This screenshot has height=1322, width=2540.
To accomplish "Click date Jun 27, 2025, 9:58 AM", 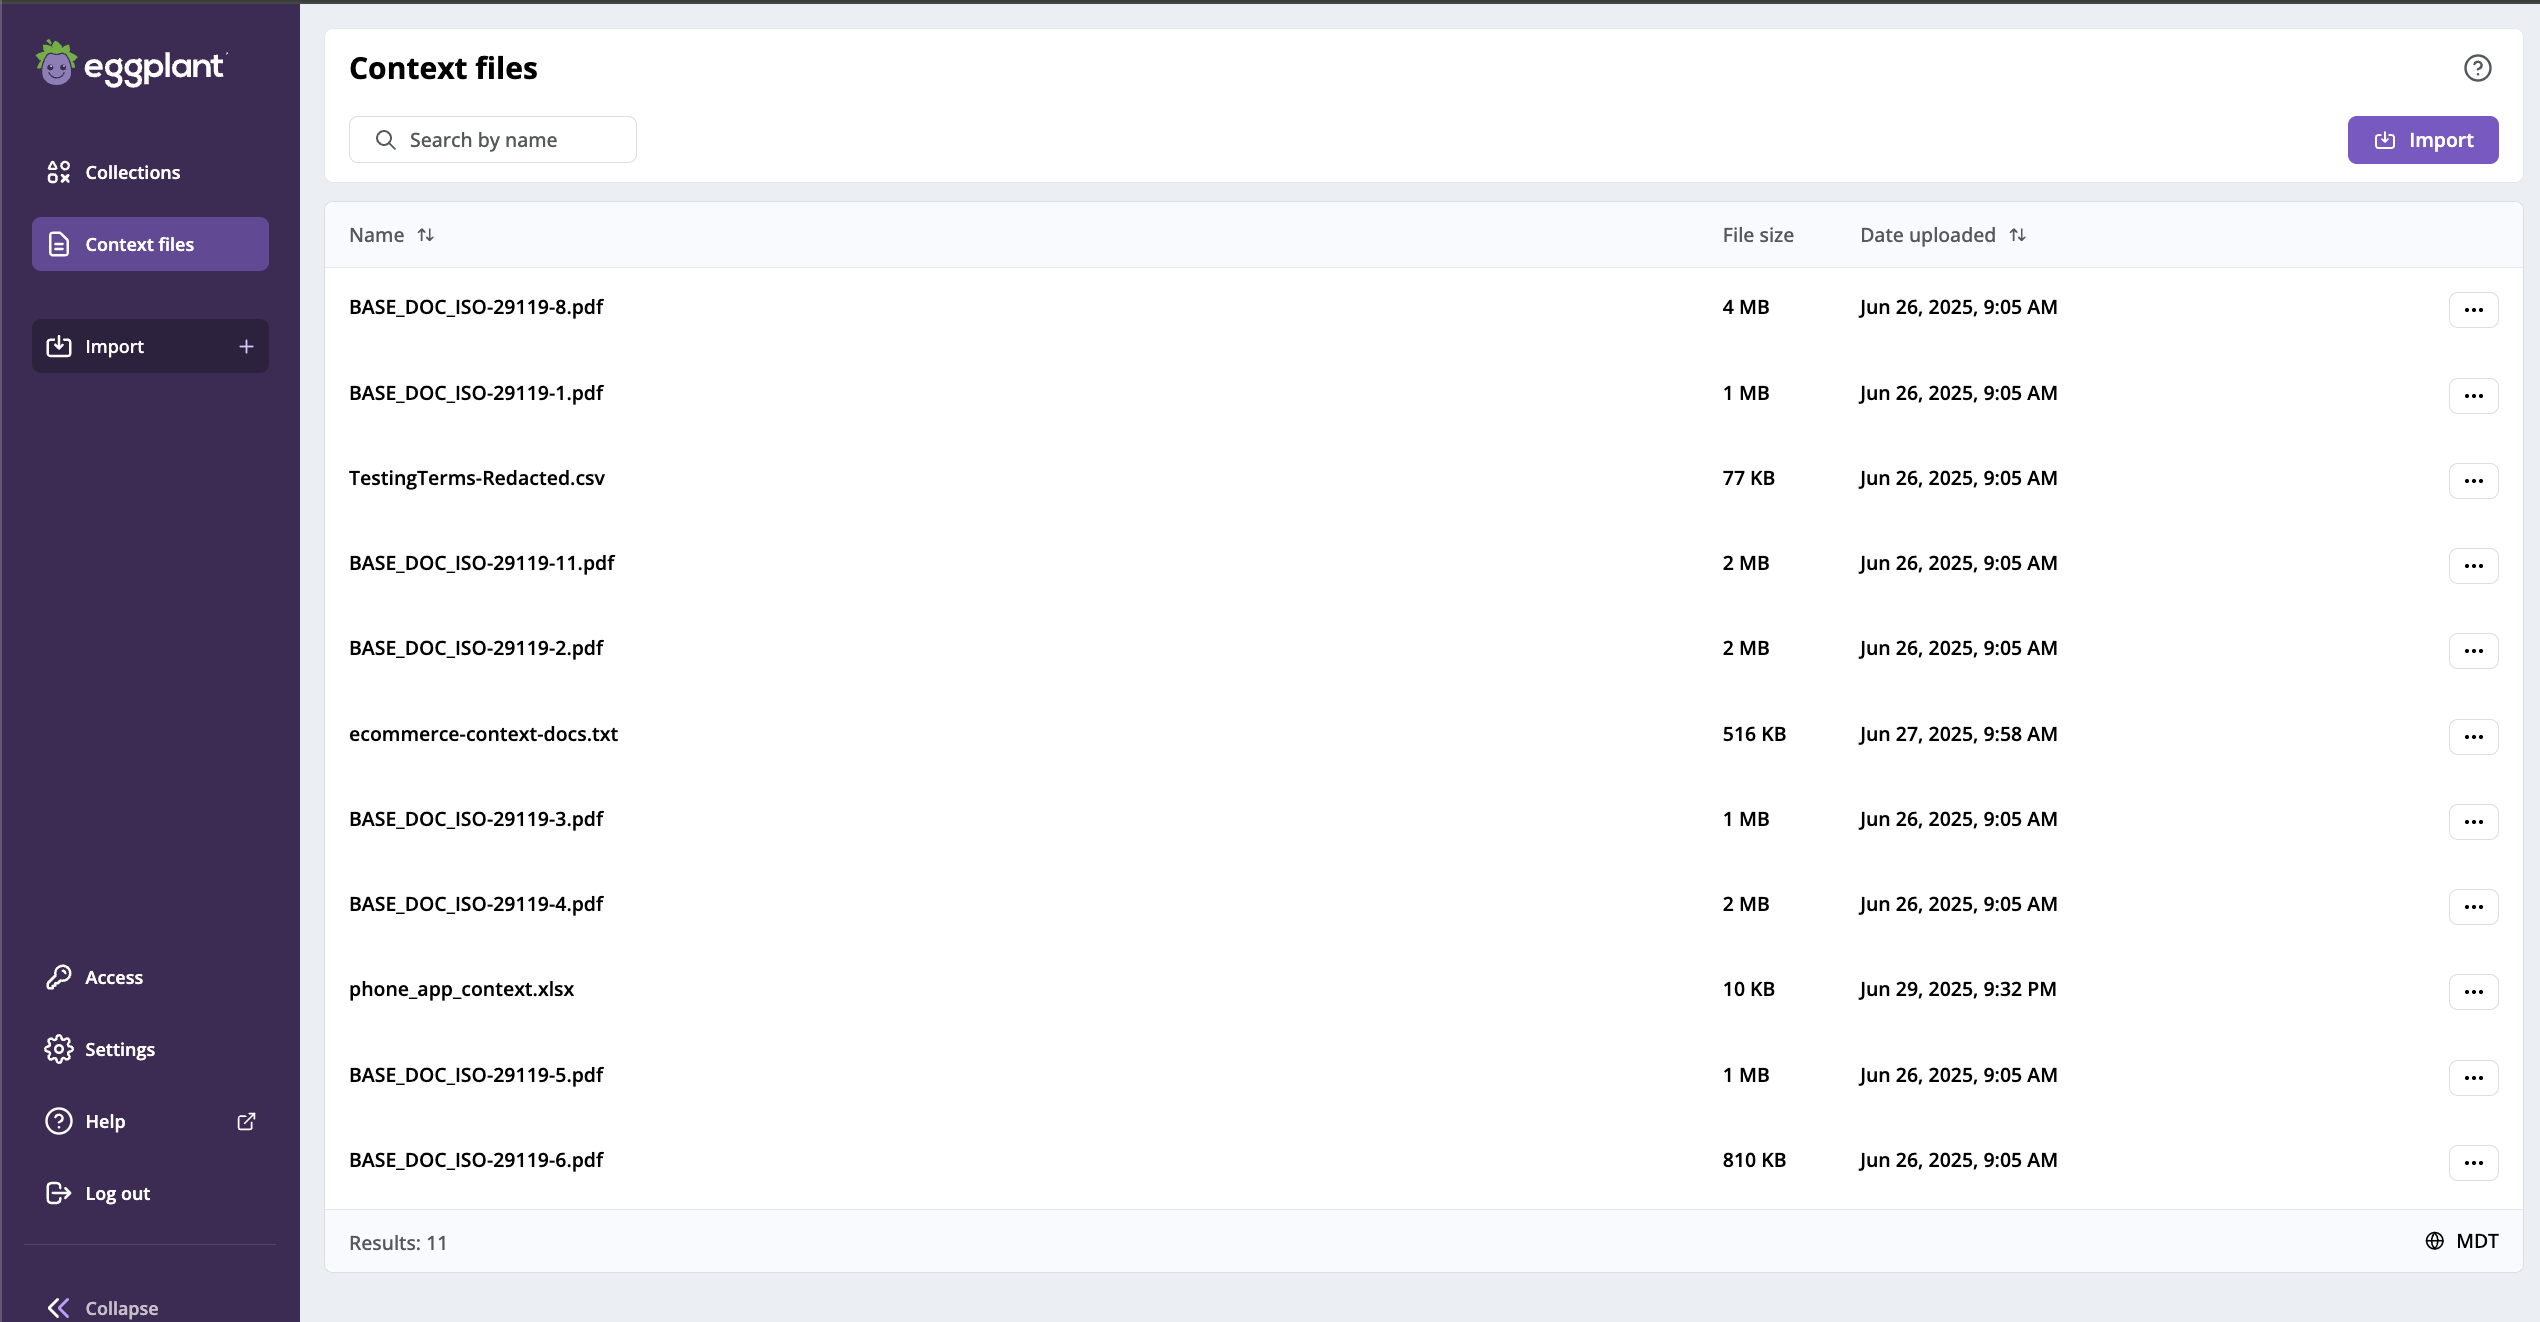I will pos(1958,734).
